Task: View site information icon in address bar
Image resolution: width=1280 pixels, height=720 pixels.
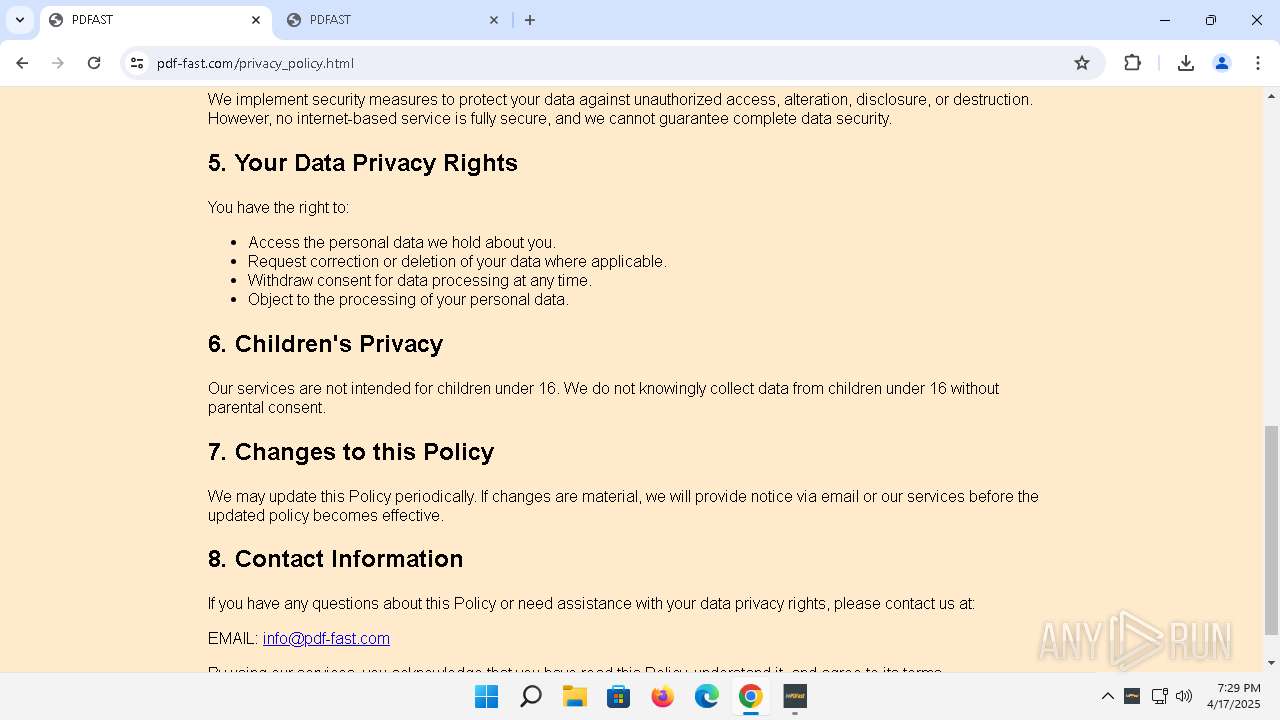Action: [x=137, y=63]
